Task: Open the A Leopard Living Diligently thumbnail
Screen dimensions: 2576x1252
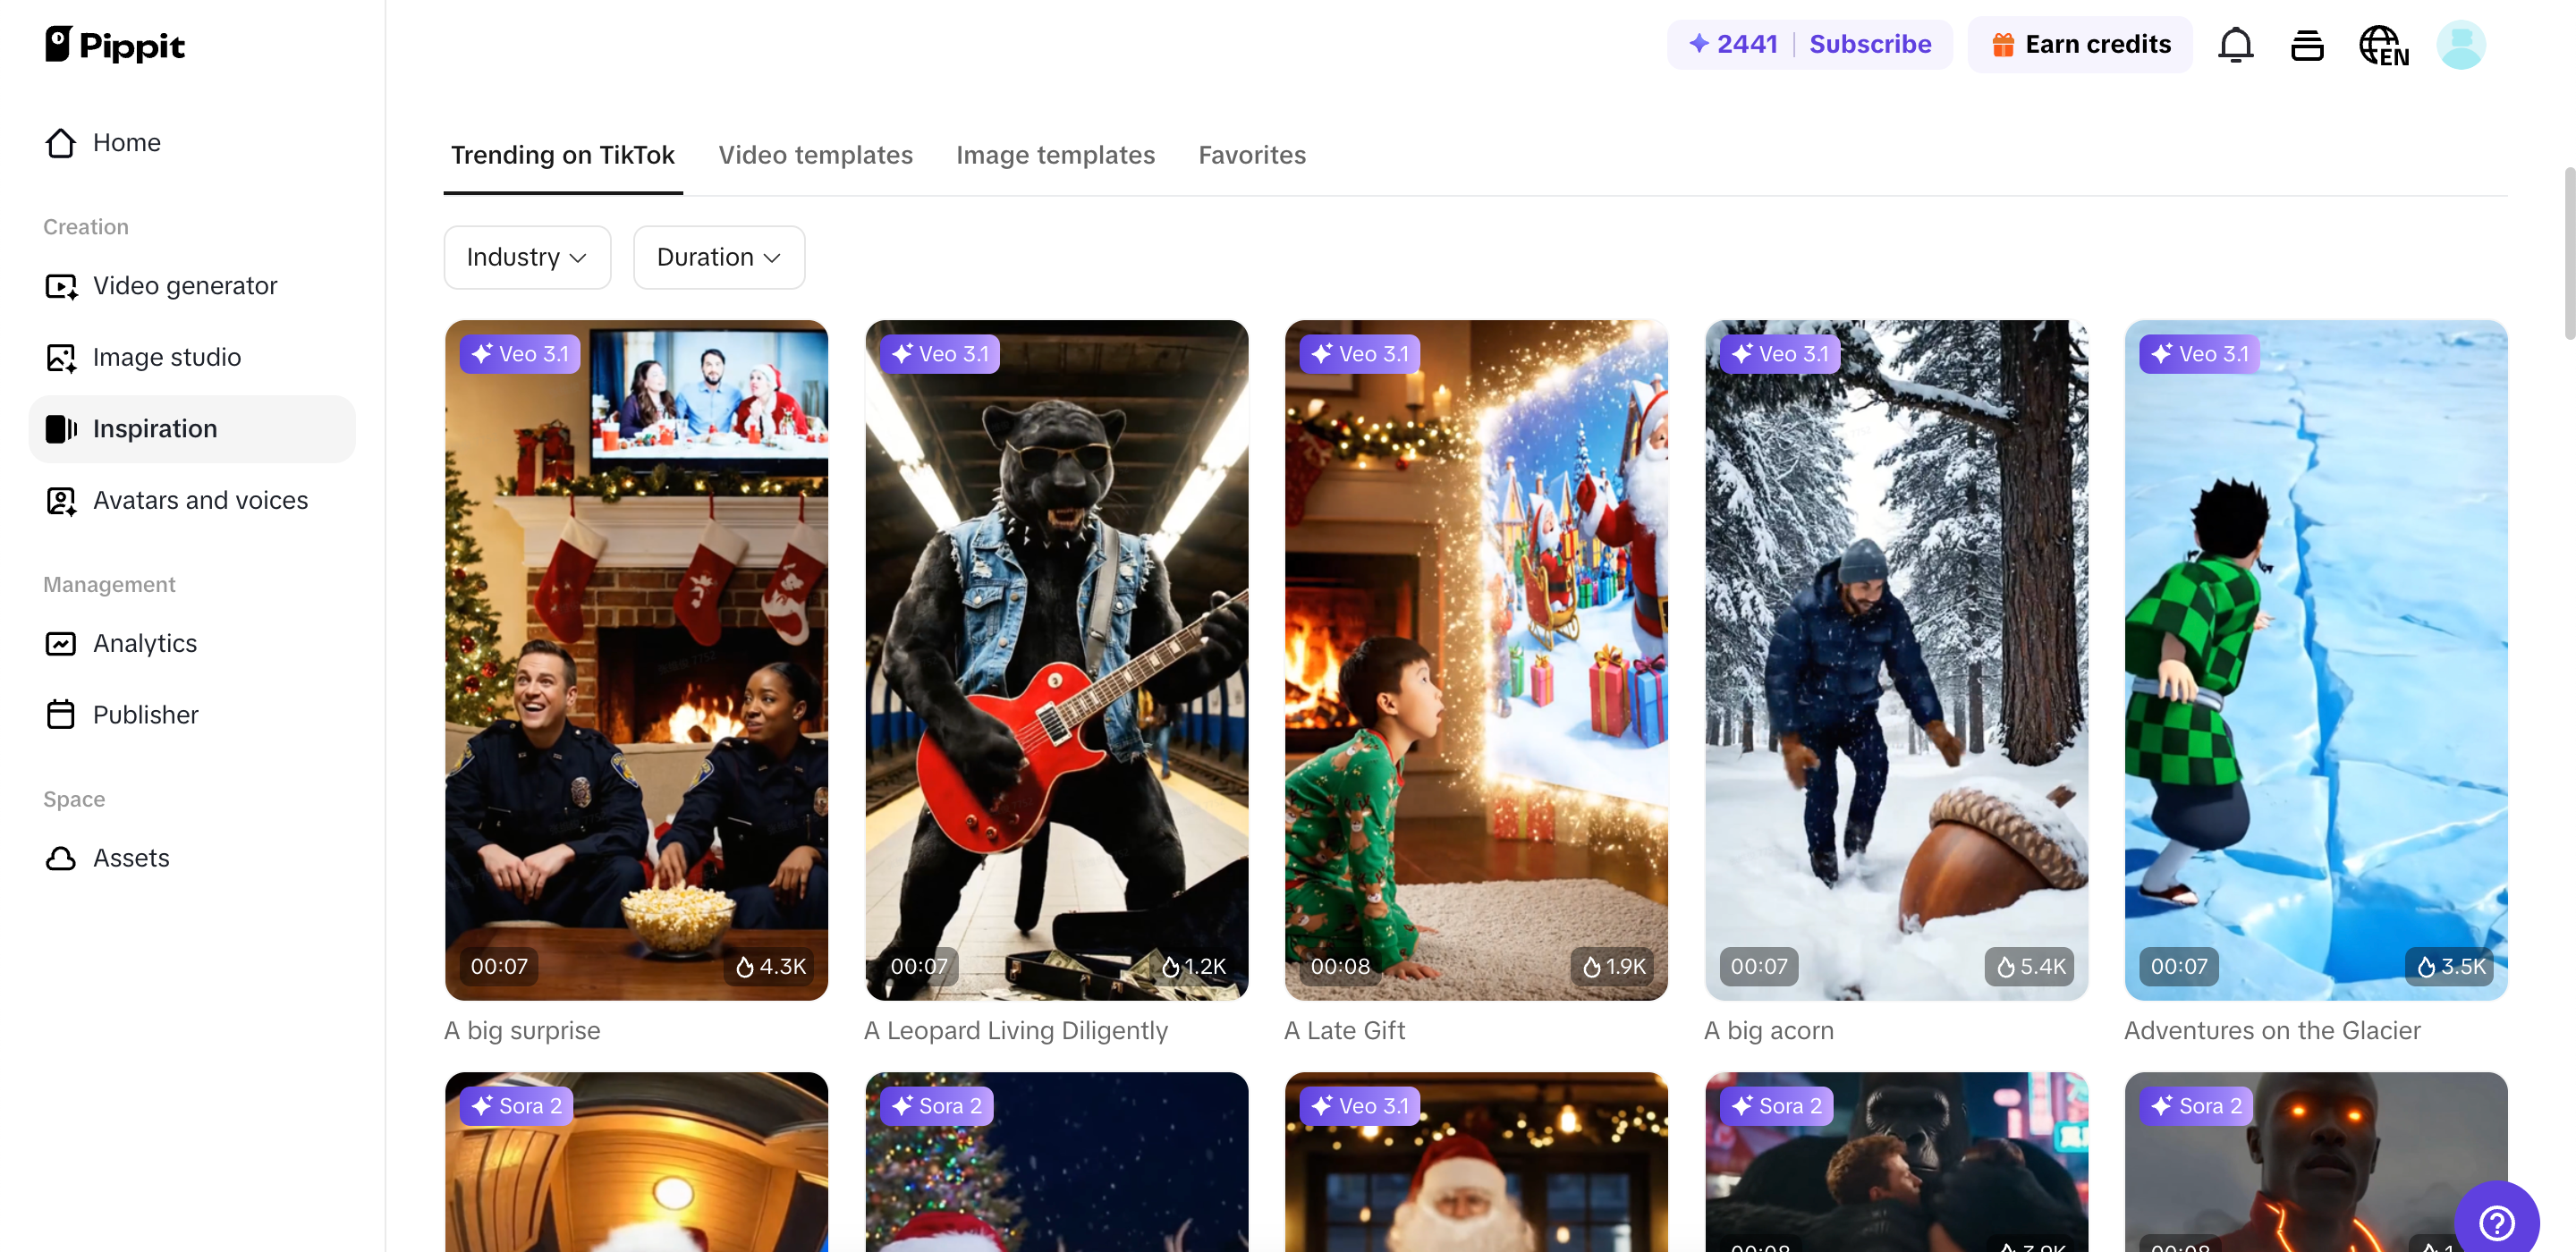Action: click(x=1056, y=660)
